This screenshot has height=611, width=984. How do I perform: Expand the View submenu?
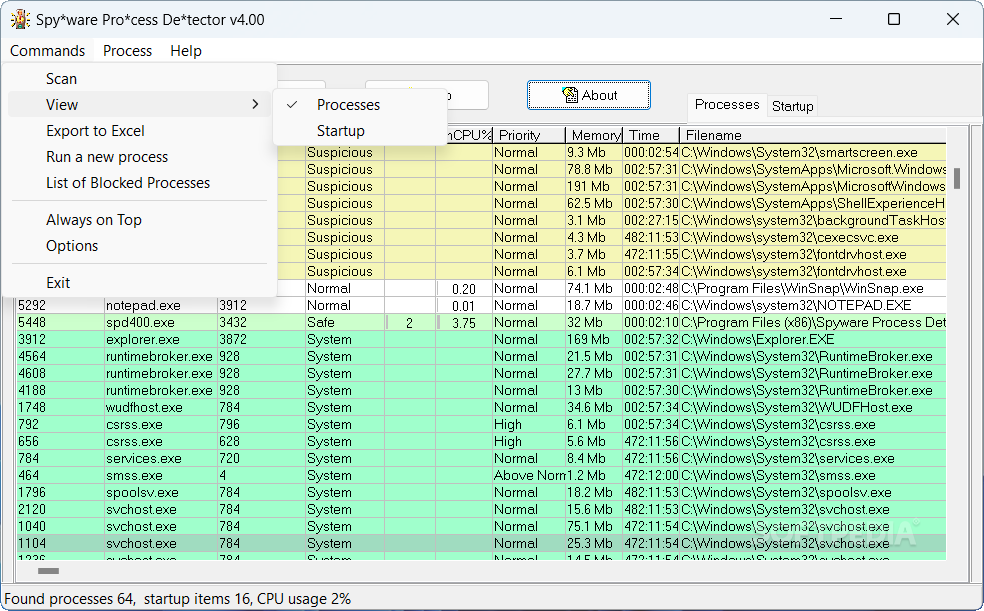click(x=139, y=105)
